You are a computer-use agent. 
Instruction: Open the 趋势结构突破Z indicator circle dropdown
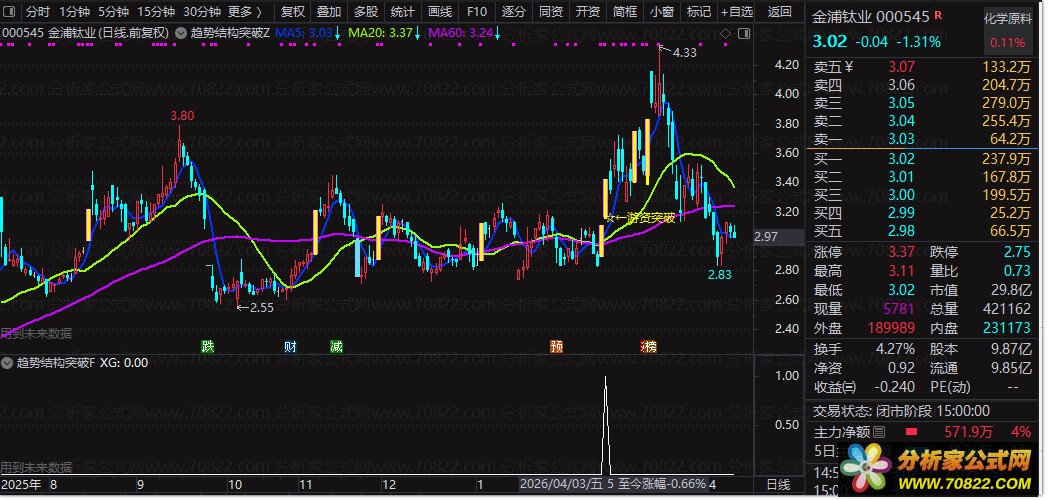click(x=180, y=32)
